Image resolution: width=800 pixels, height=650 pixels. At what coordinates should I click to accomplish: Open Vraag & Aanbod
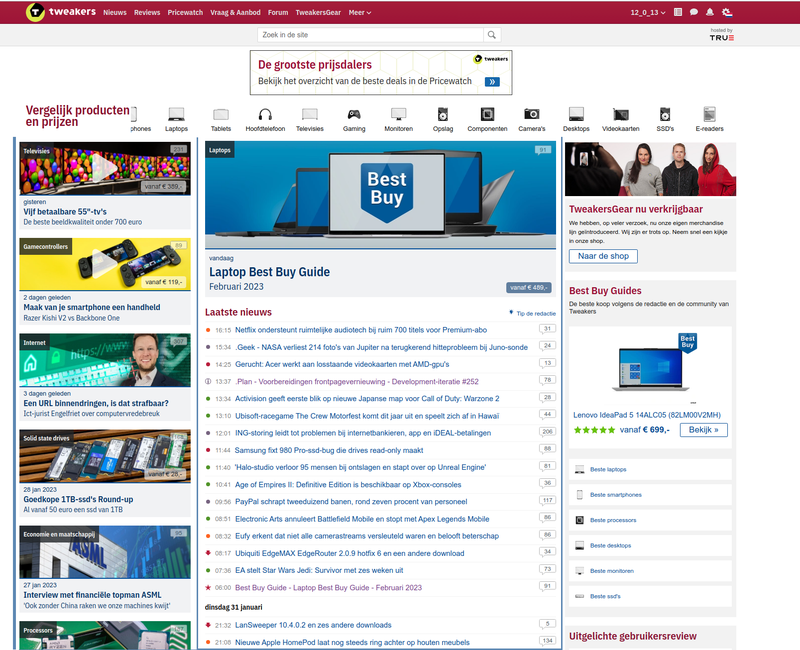click(x=235, y=12)
